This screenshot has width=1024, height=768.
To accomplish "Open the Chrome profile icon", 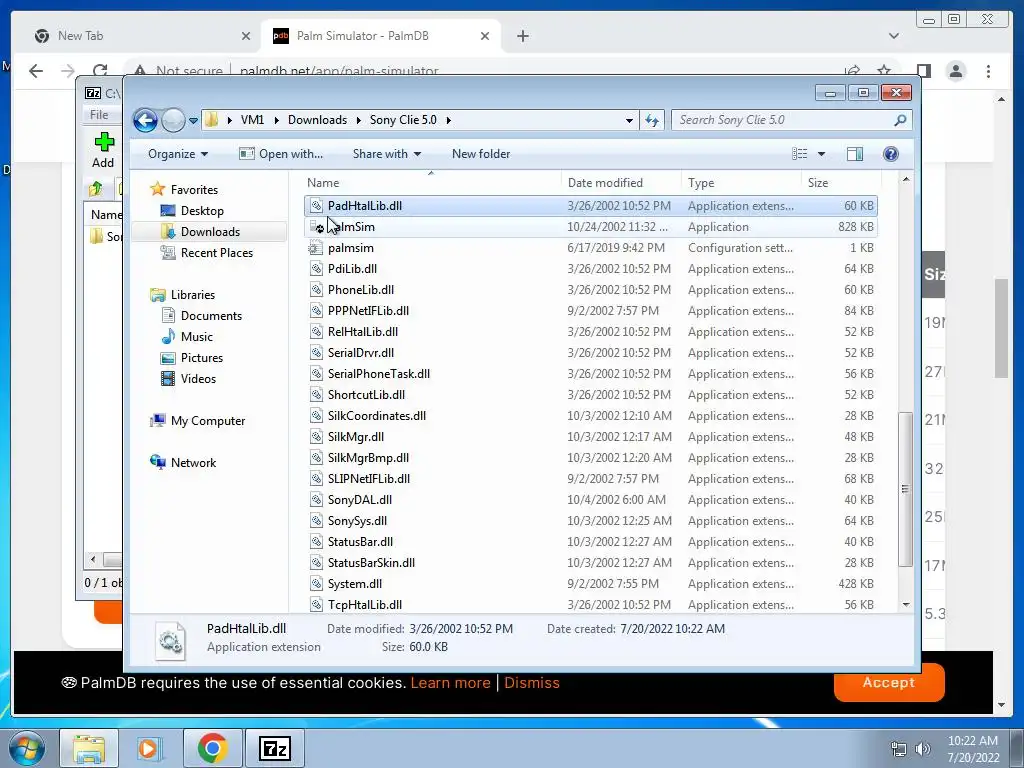I will pyautogui.click(x=956, y=71).
